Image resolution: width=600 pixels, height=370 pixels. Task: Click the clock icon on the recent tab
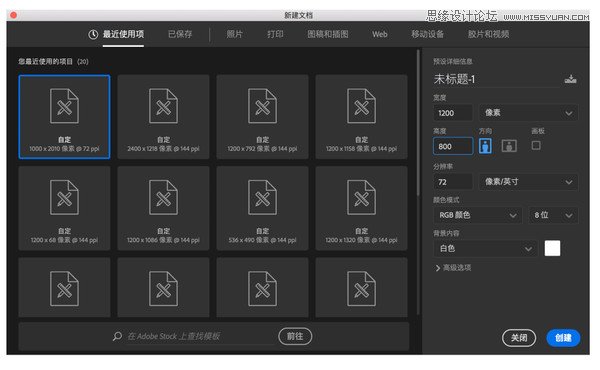[x=93, y=34]
